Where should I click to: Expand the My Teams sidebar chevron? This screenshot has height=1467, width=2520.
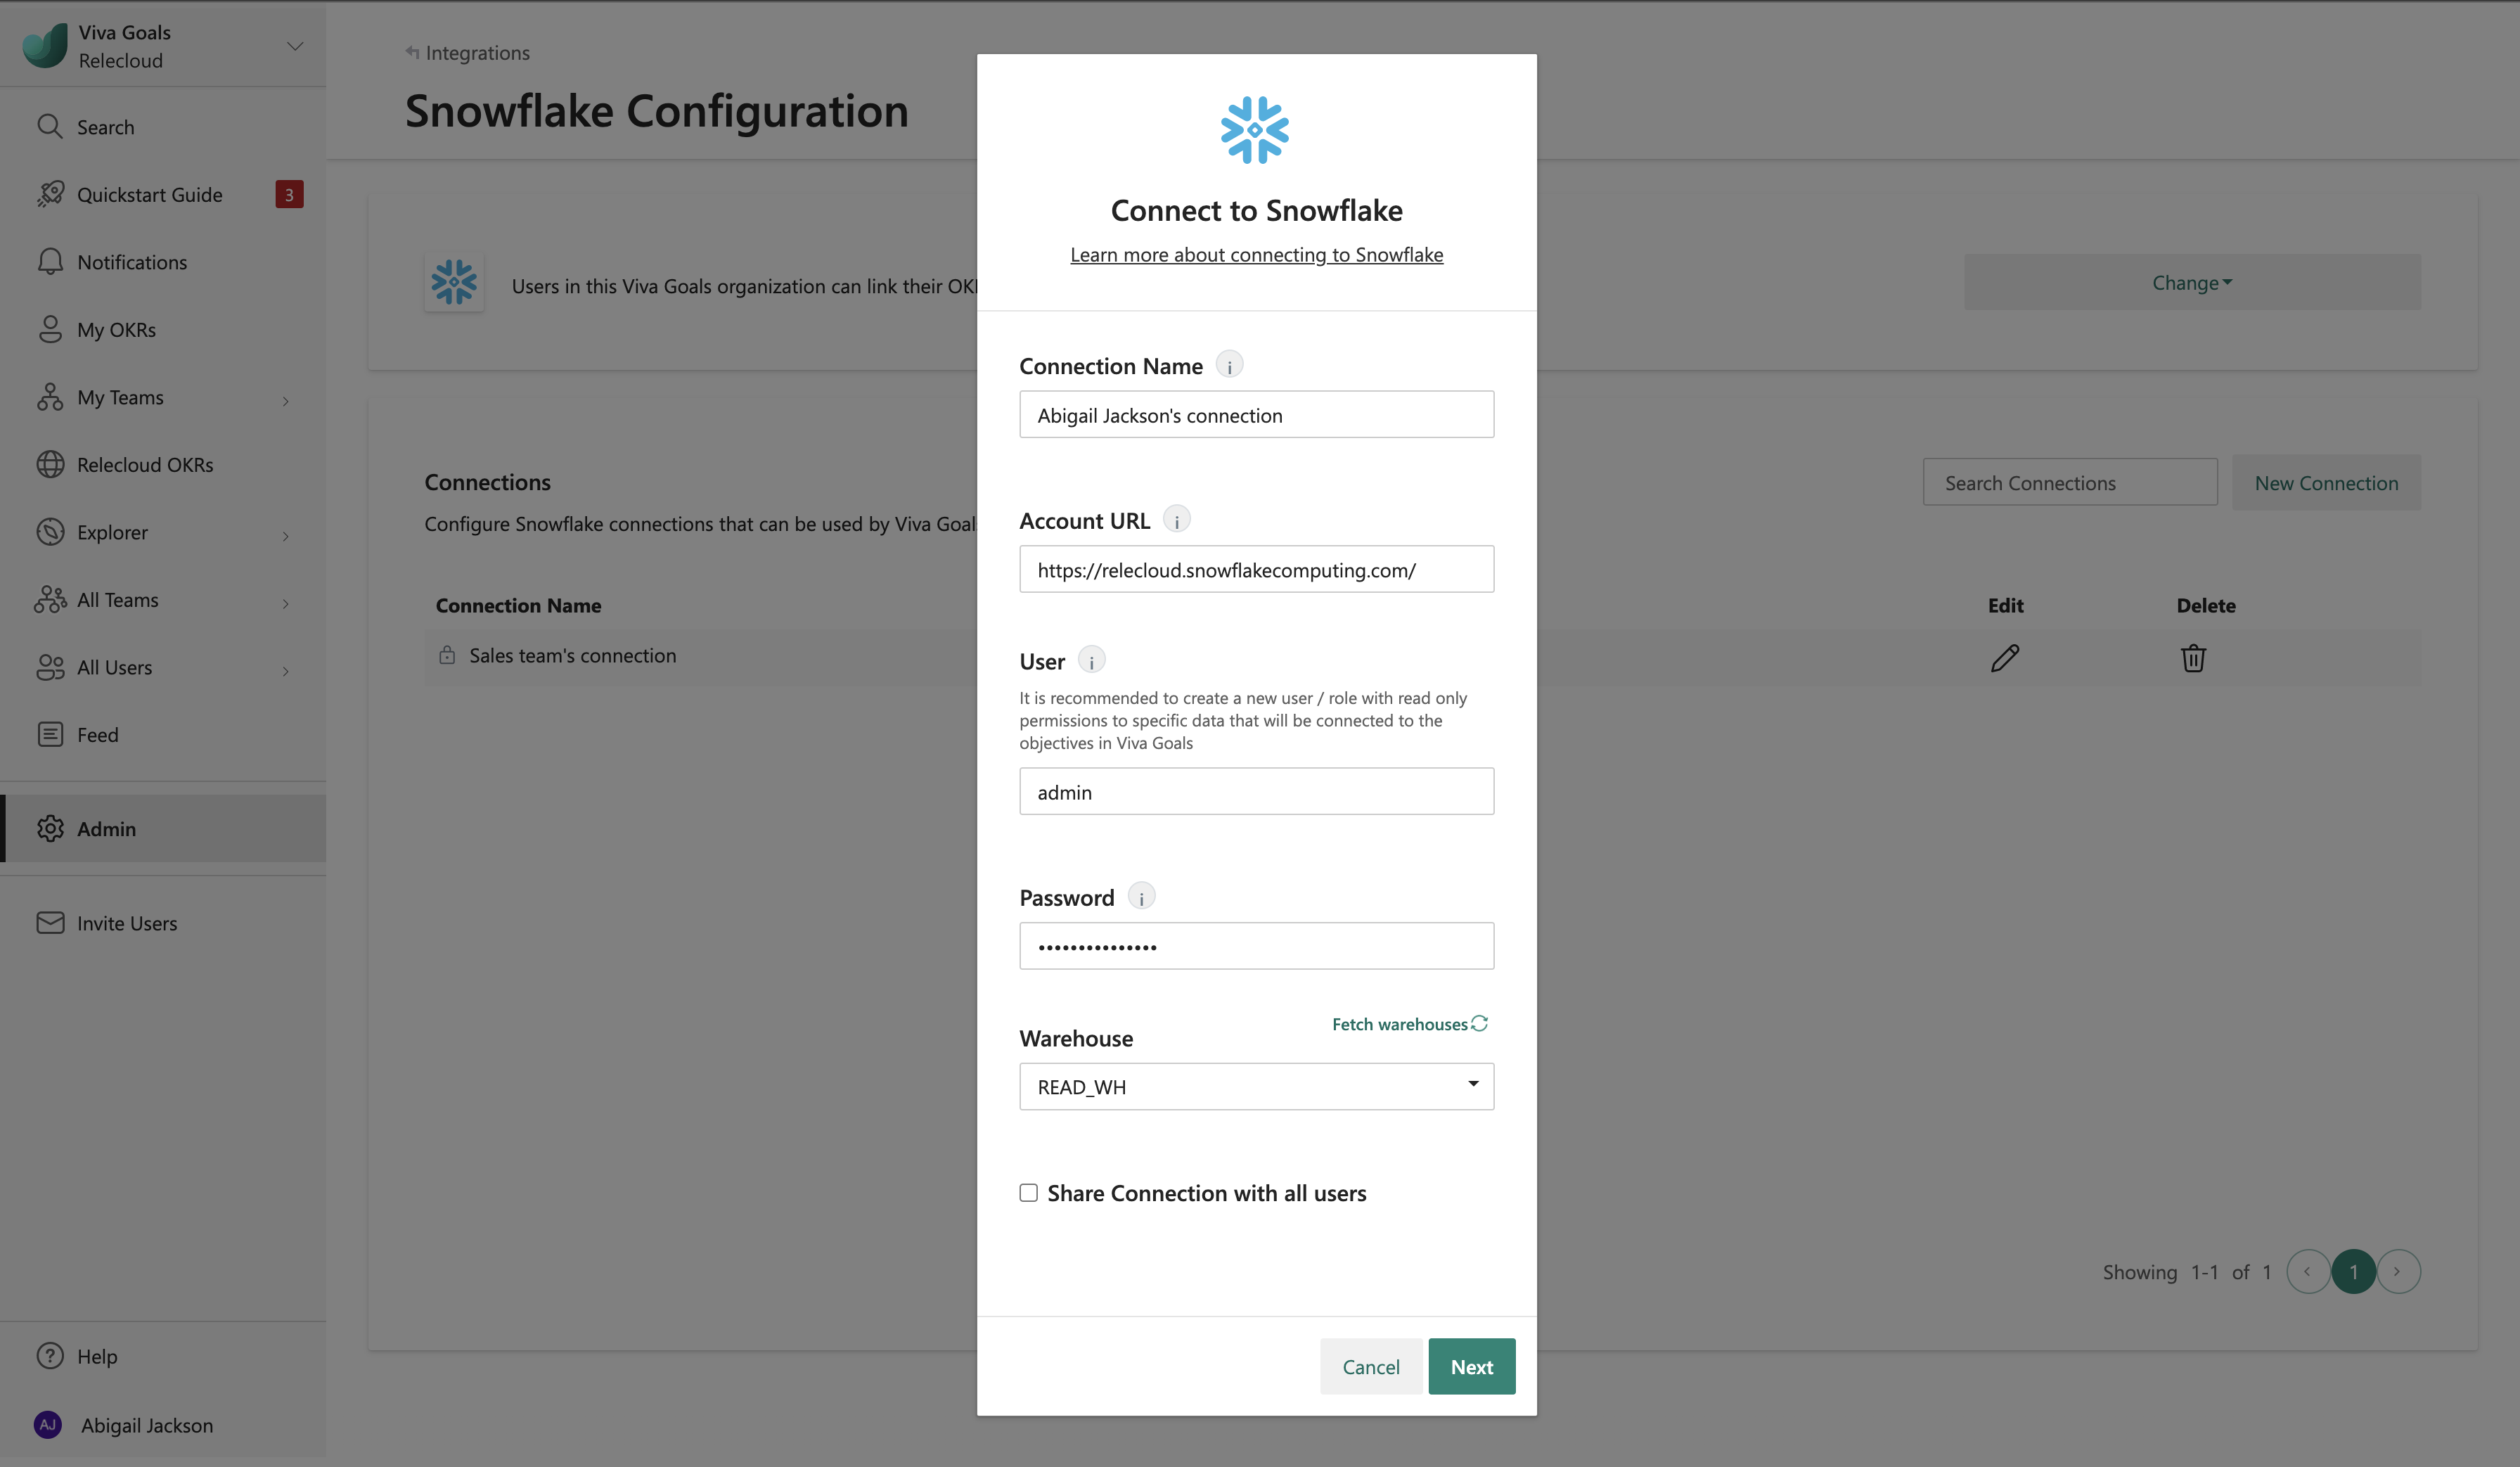286,400
